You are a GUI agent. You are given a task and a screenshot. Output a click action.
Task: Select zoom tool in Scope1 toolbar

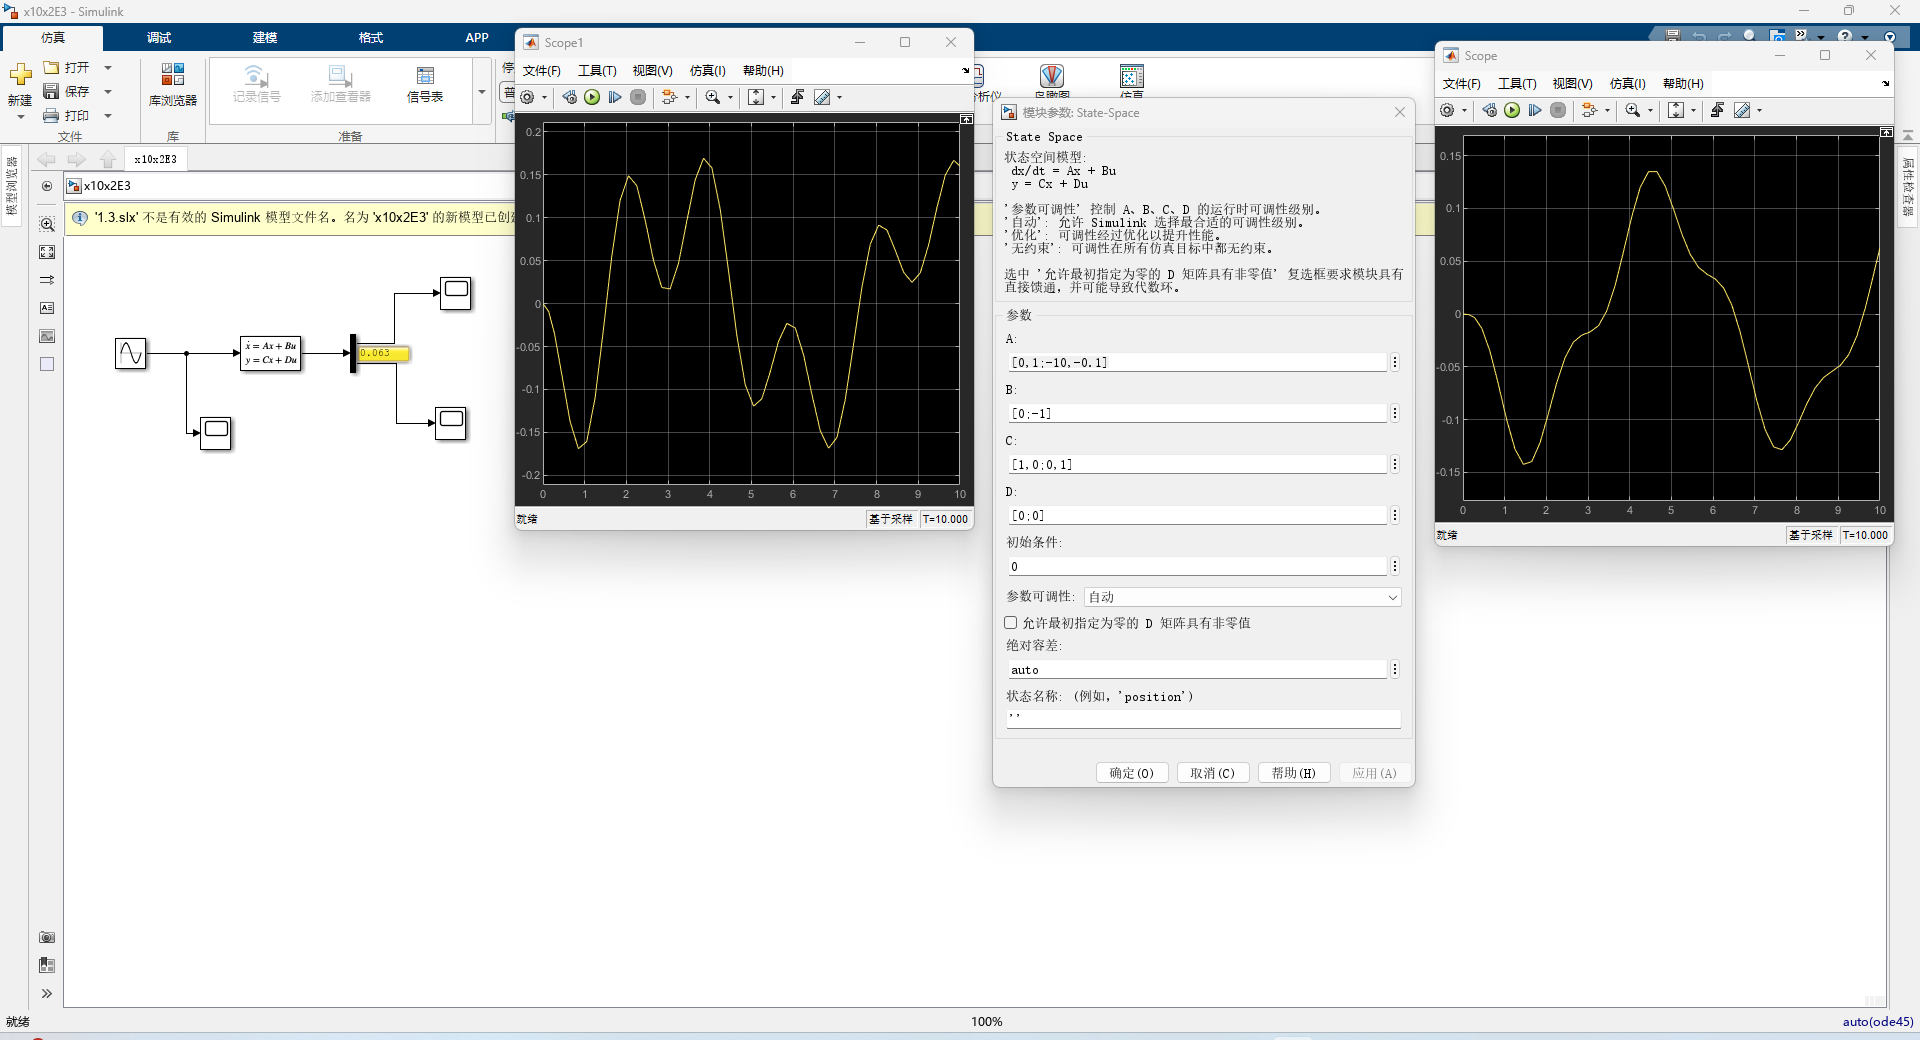point(712,97)
